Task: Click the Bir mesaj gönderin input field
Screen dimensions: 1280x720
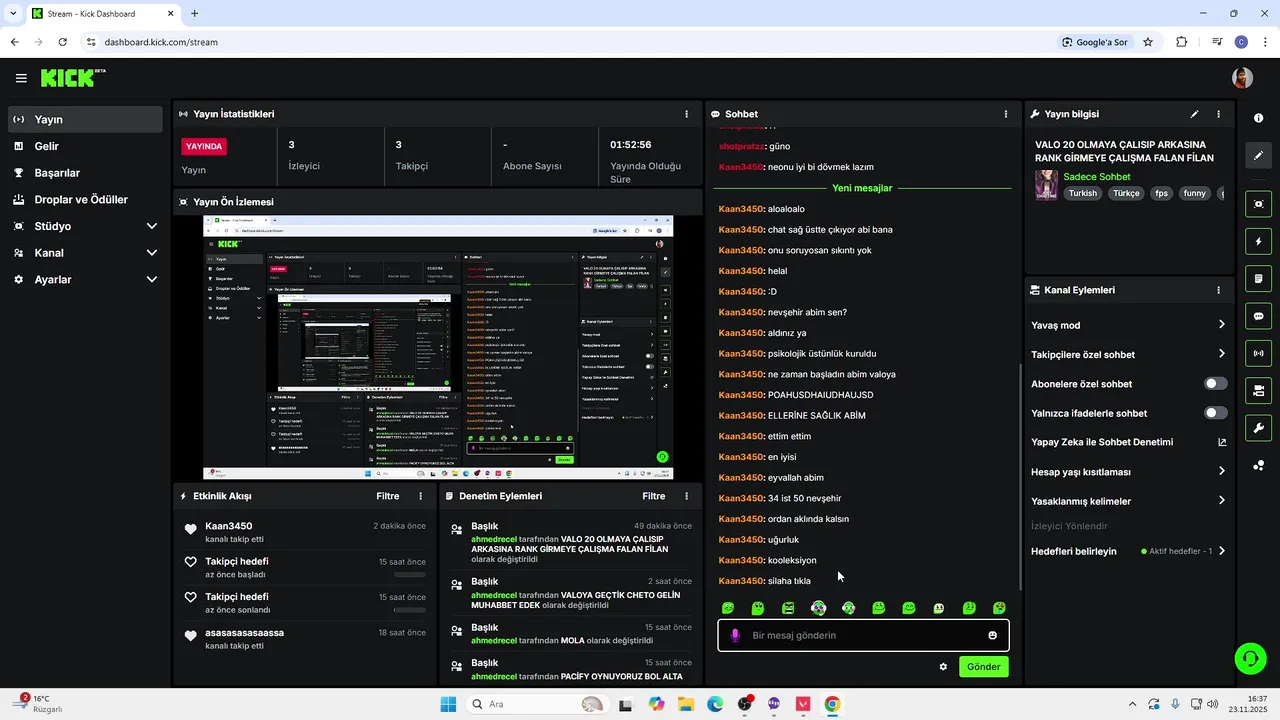Action: [863, 635]
